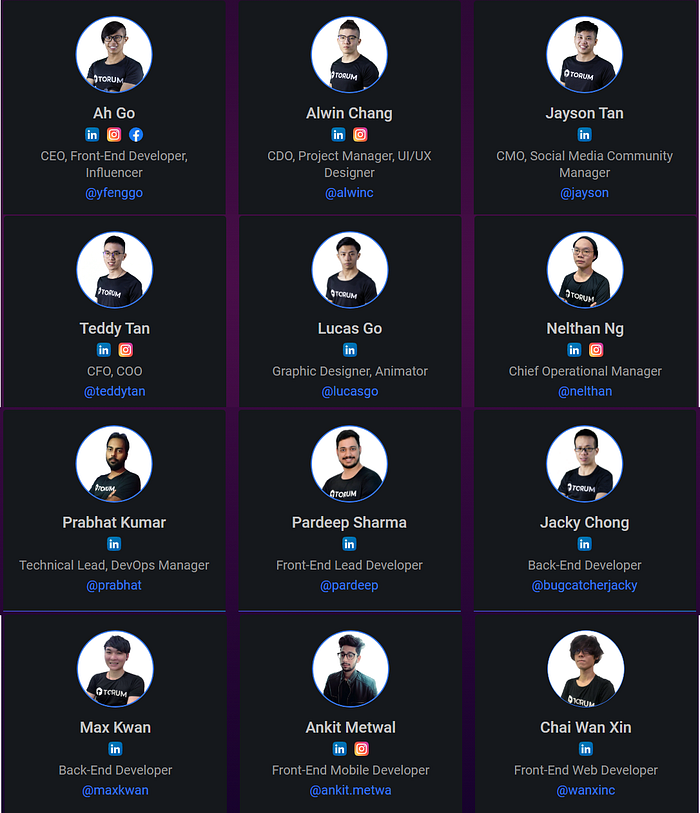
Task: Click Alwin Chang's Instagram icon
Action: coord(360,135)
